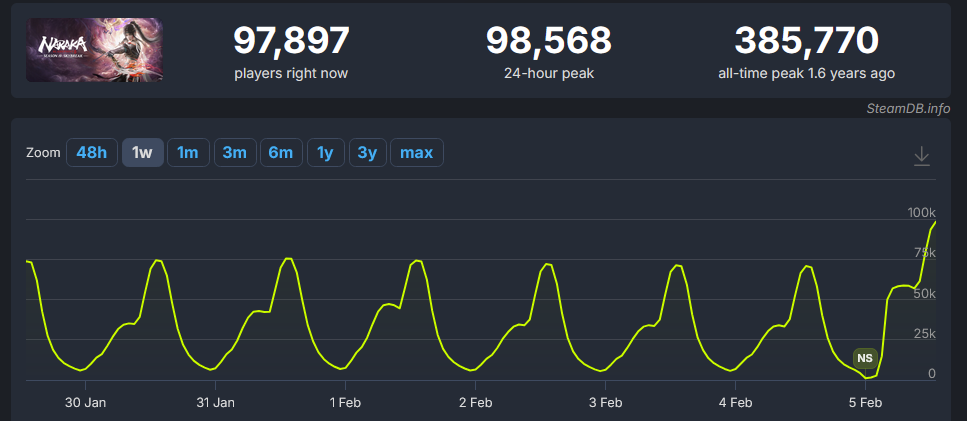Screen dimensions: 967x421
Task: Click the 3 Feb axis label
Action: click(606, 403)
